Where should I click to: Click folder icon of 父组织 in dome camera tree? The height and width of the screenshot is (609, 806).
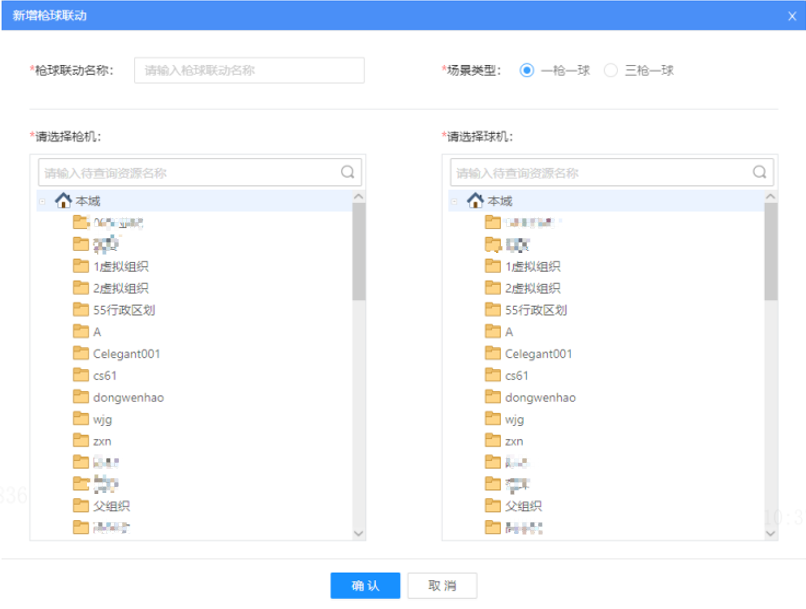(492, 506)
